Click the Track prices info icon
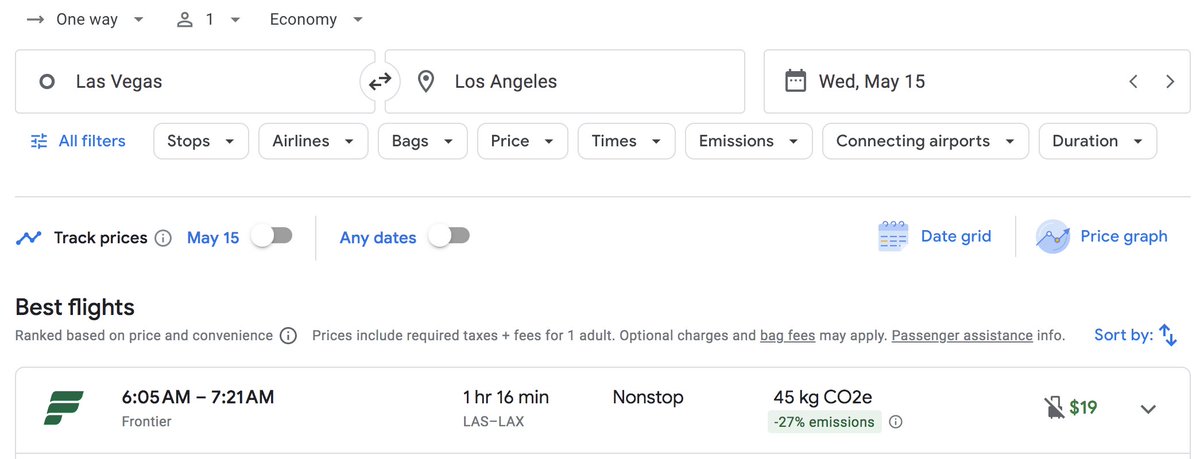The height and width of the screenshot is (459, 1200). (x=163, y=238)
